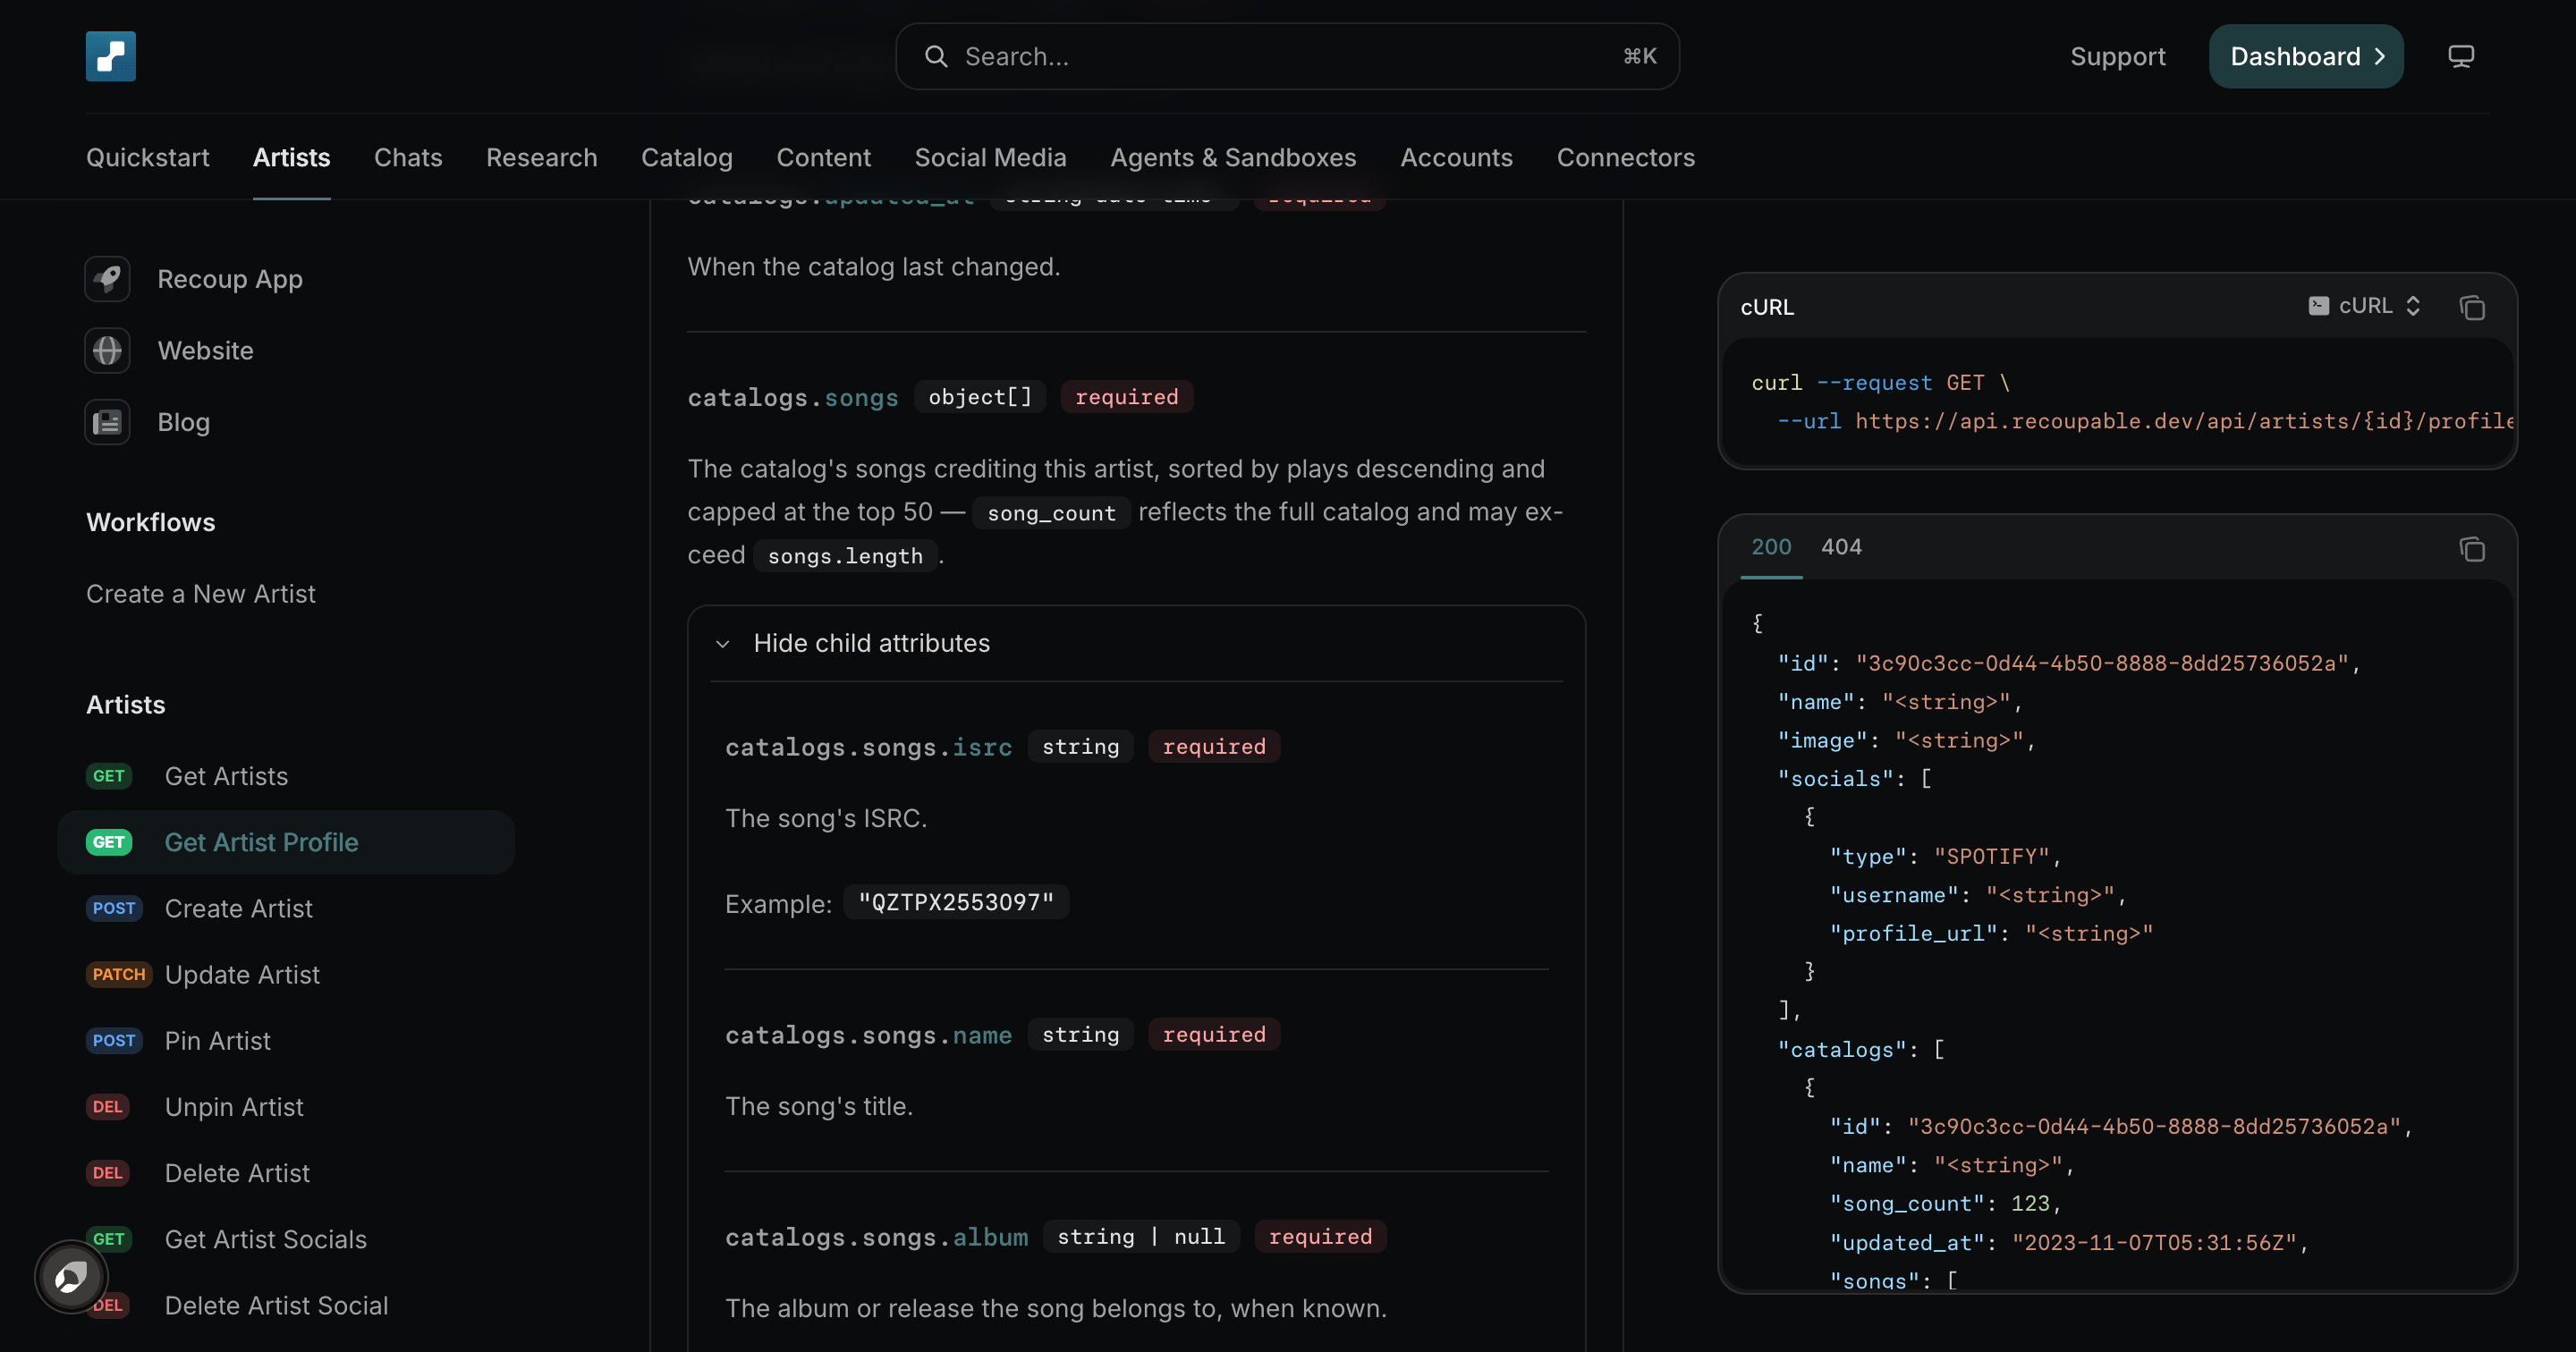Click the songs.length inline code
Image resolution: width=2576 pixels, height=1352 pixels.
pyautogui.click(x=845, y=556)
